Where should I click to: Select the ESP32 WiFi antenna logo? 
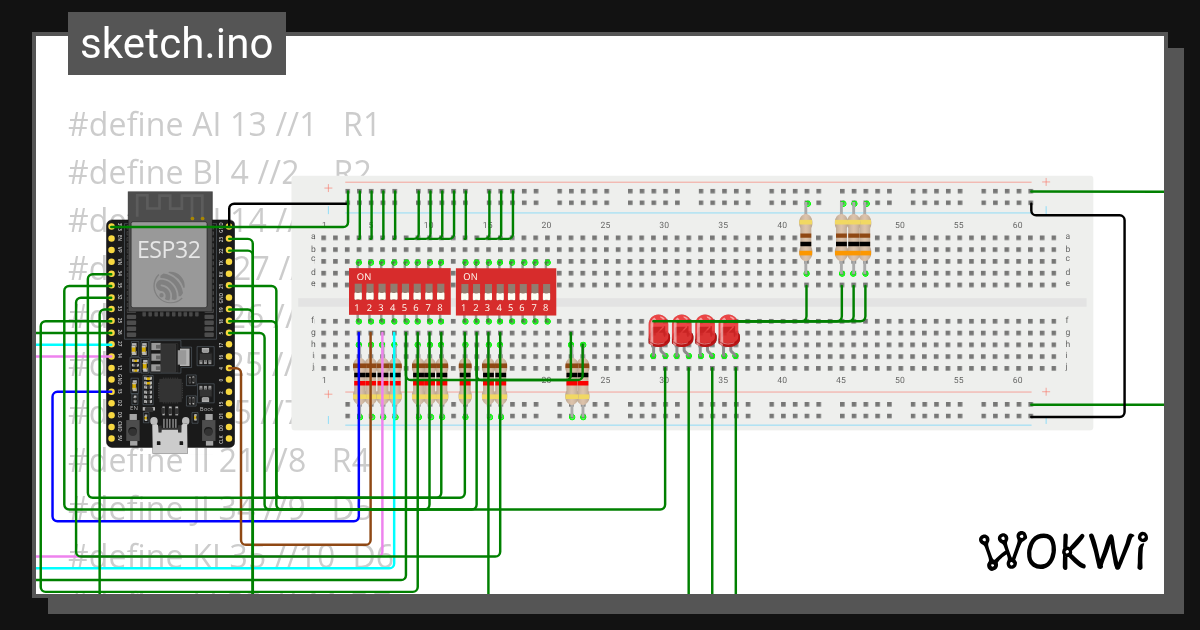172,288
